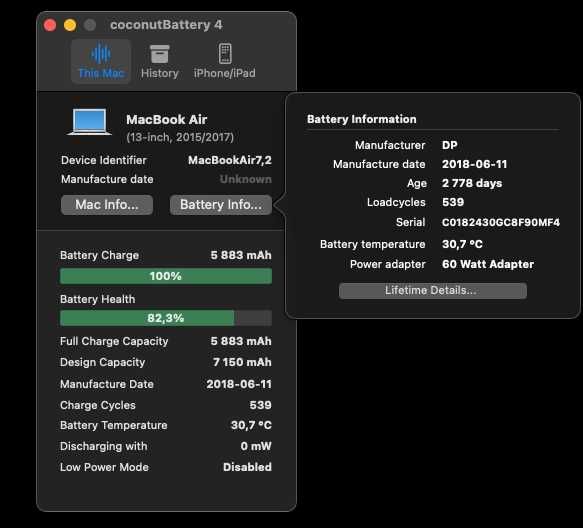Open Lifetime Details in battery popover
The image size is (583, 528).
click(433, 290)
